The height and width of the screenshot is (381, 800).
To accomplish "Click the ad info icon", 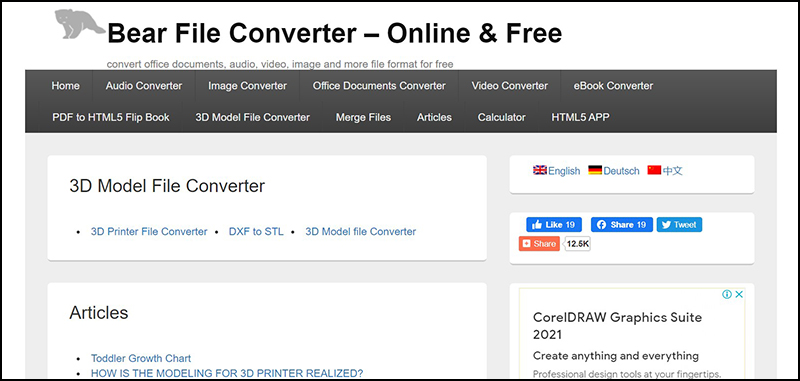I will coord(727,294).
